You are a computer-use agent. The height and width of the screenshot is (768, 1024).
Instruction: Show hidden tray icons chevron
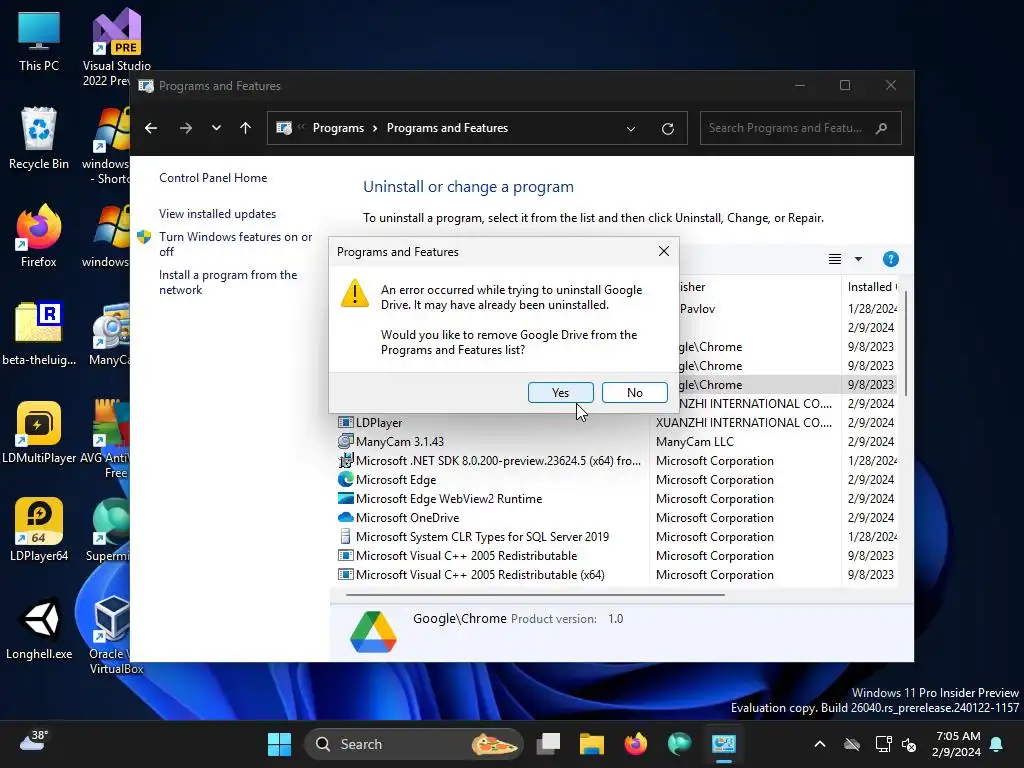pos(820,744)
